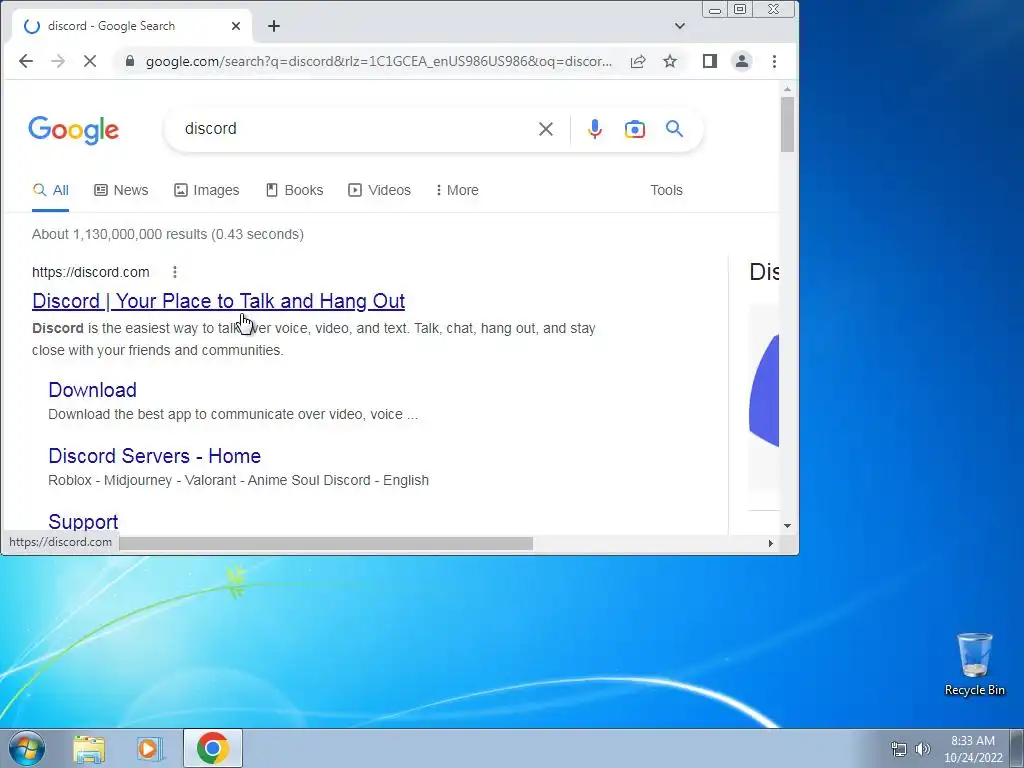The height and width of the screenshot is (768, 1024).
Task: Expand the More search categories menu
Action: pyautogui.click(x=457, y=191)
